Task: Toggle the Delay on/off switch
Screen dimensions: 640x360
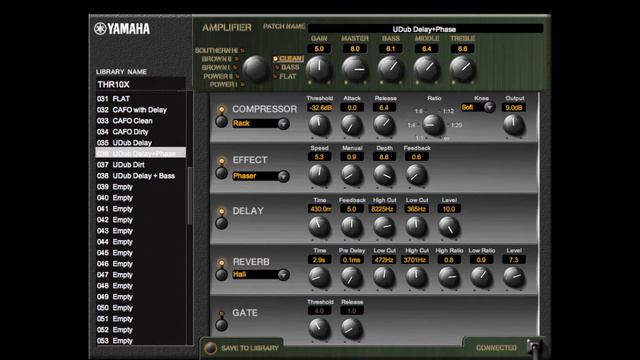Action: click(222, 223)
